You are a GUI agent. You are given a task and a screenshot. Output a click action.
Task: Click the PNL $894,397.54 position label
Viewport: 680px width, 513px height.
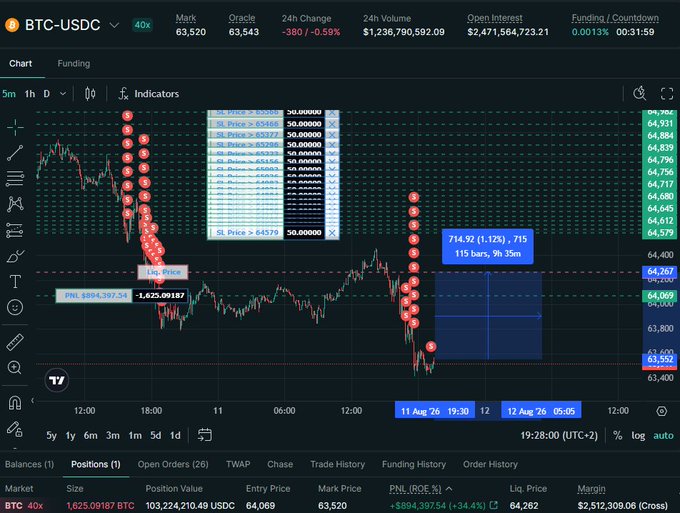94,296
